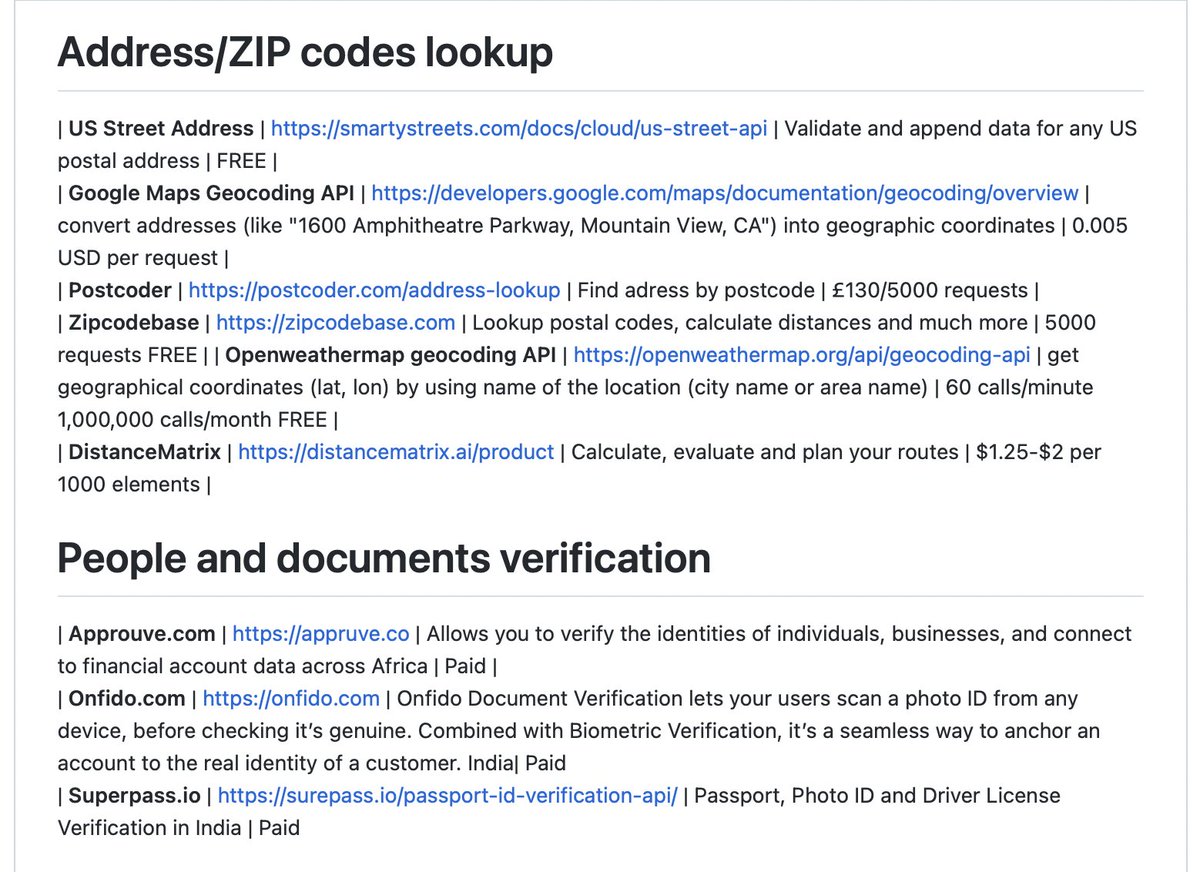Click 'to financial account data across Africa' text
This screenshot has height=872, width=1200.
tap(242, 666)
